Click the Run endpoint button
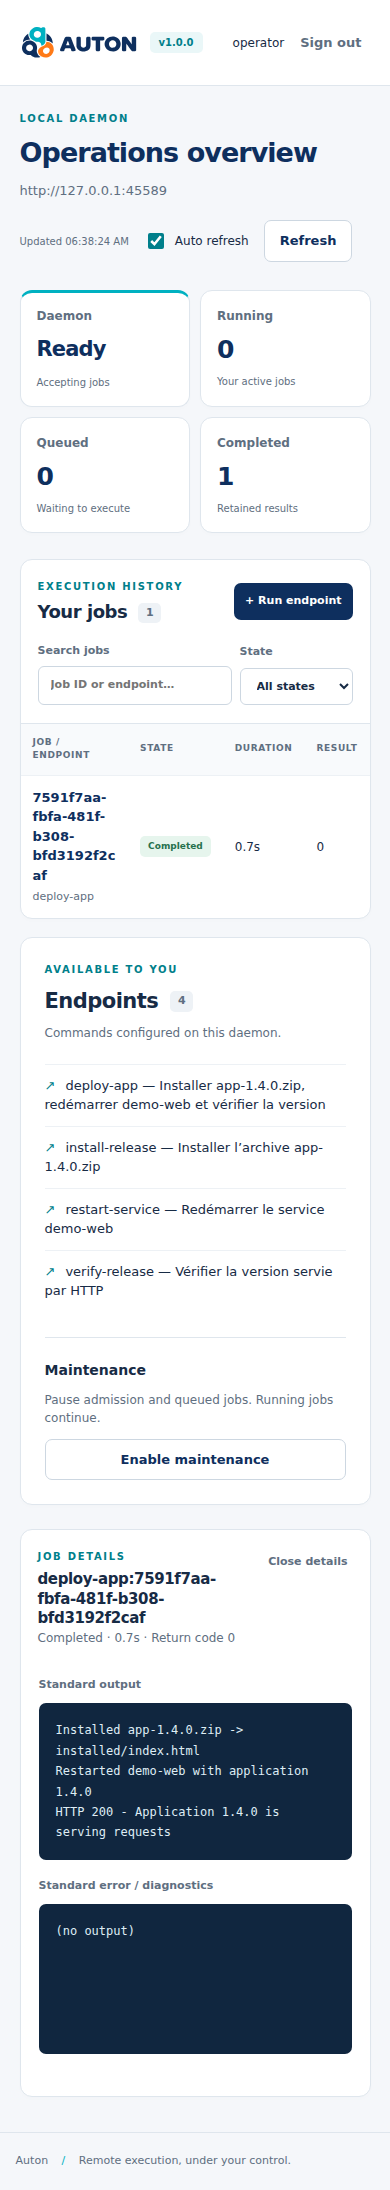Image resolution: width=390 pixels, height=2190 pixels. click(293, 601)
